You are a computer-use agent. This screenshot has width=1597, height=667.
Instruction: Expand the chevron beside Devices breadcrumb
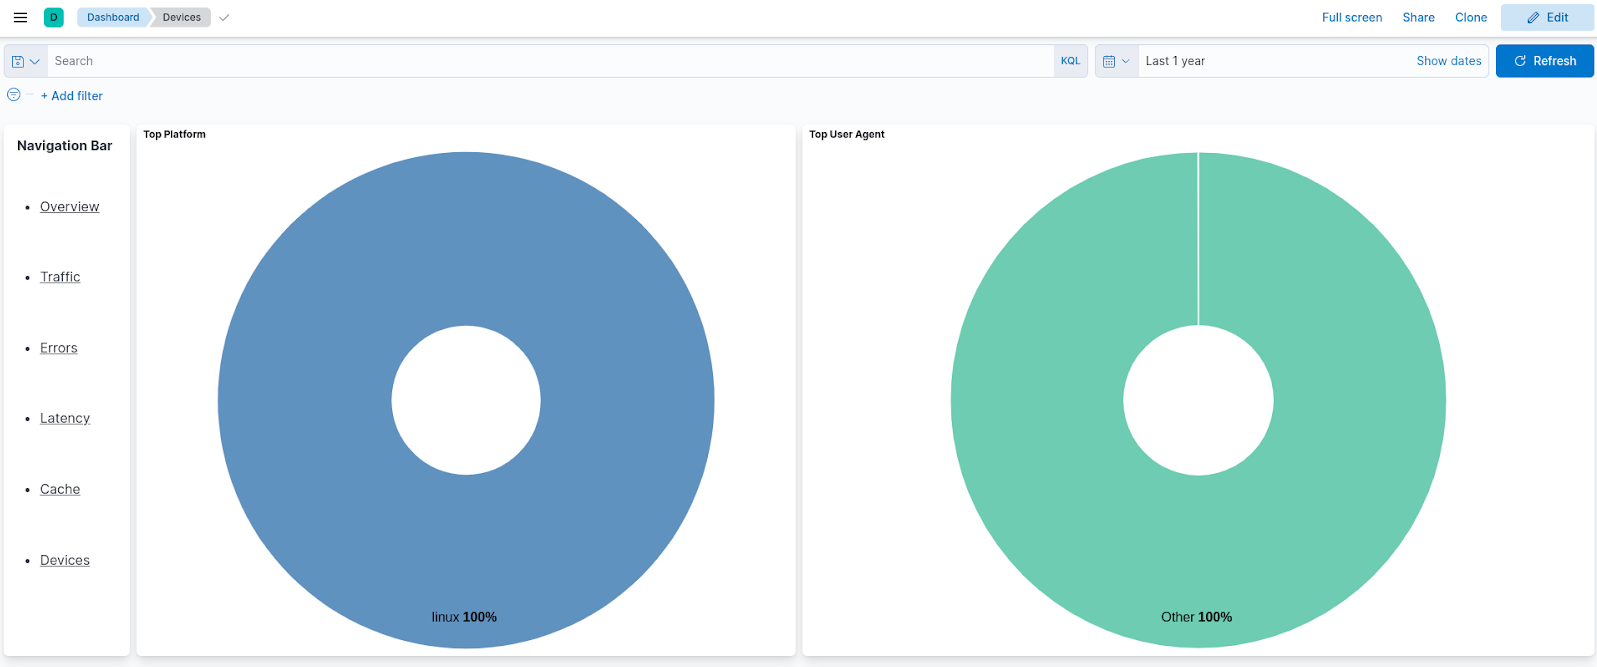224,17
